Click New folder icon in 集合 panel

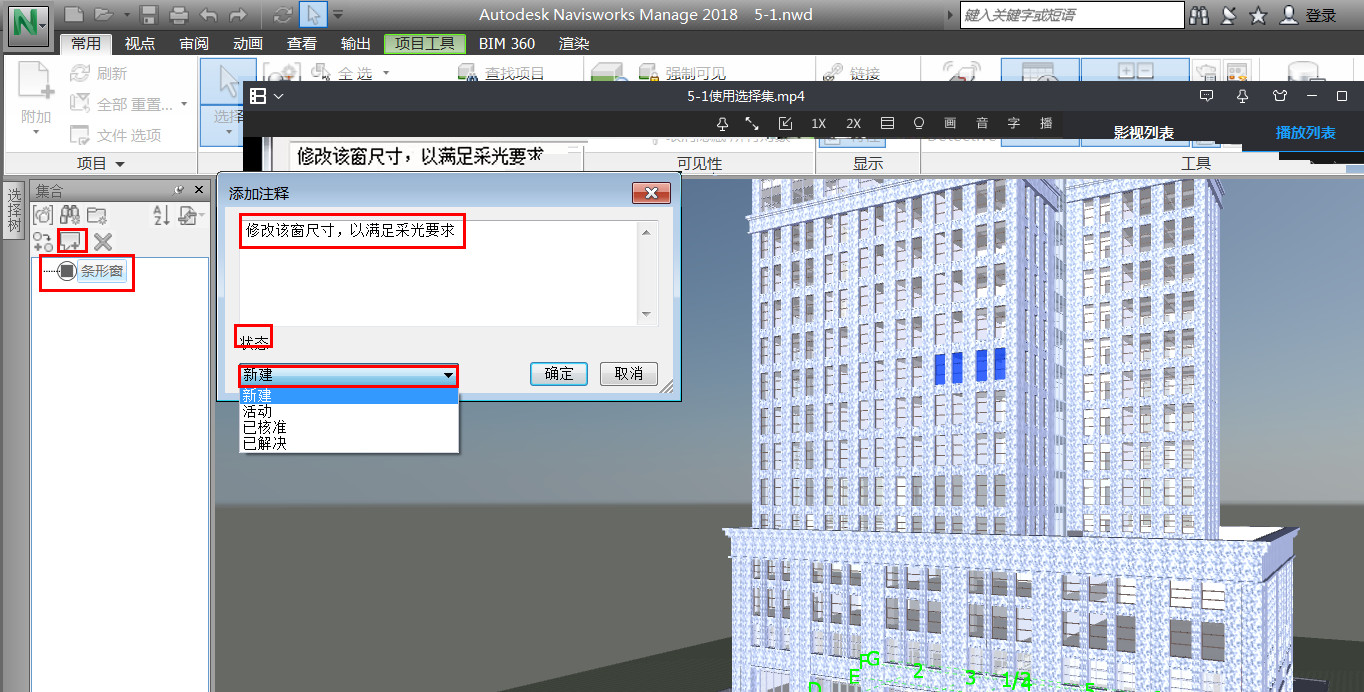point(97,214)
